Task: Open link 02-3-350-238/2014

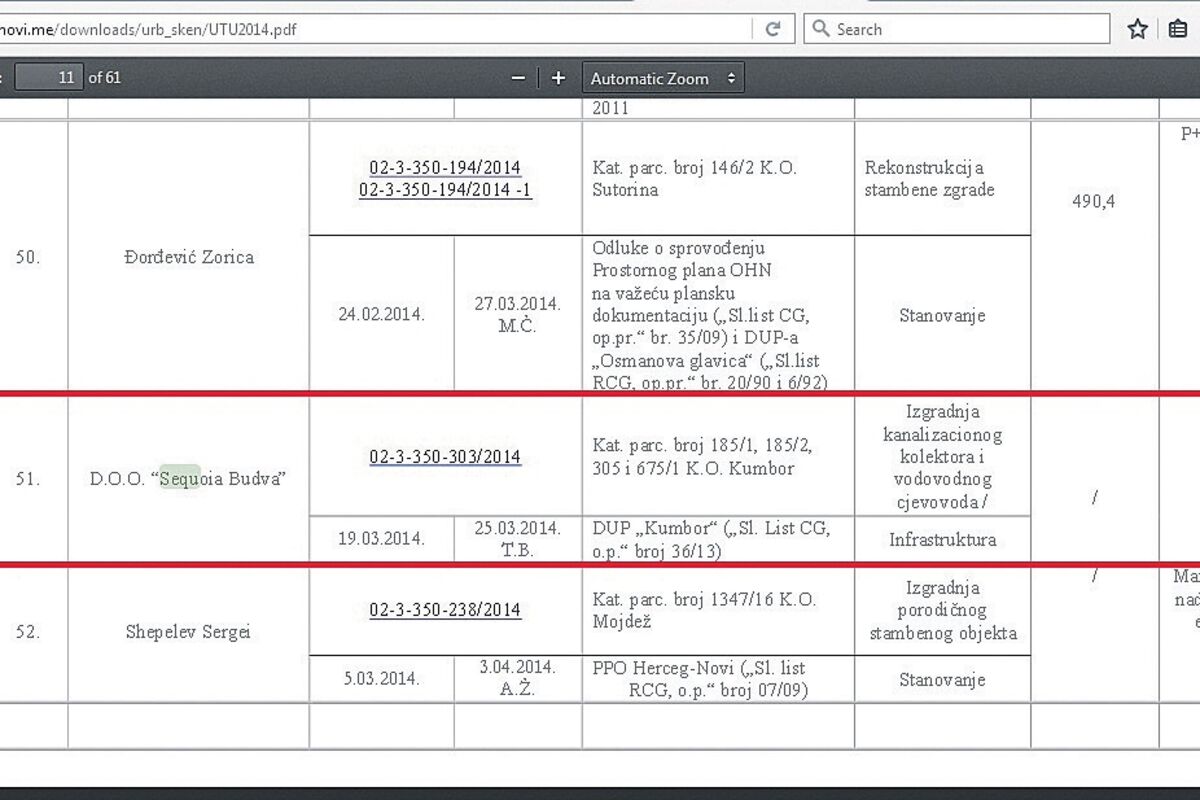Action: [445, 610]
